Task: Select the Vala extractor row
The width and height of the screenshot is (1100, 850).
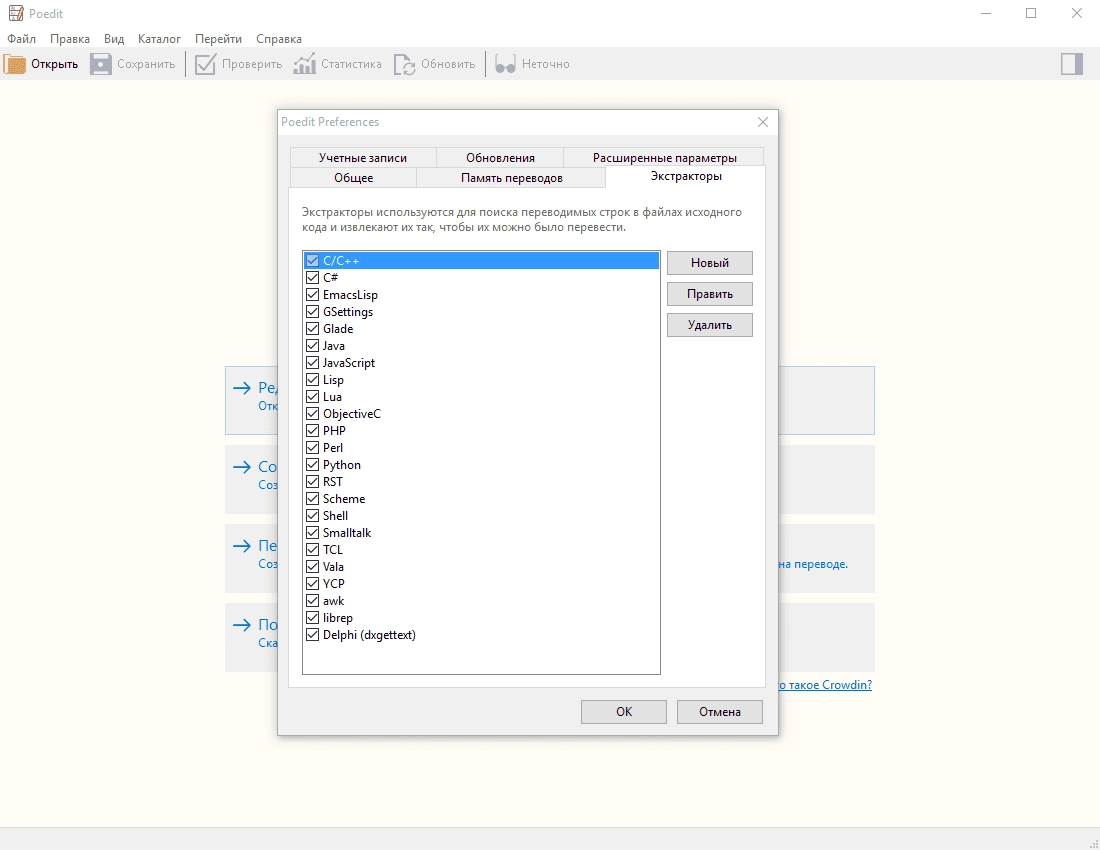Action: [x=481, y=567]
